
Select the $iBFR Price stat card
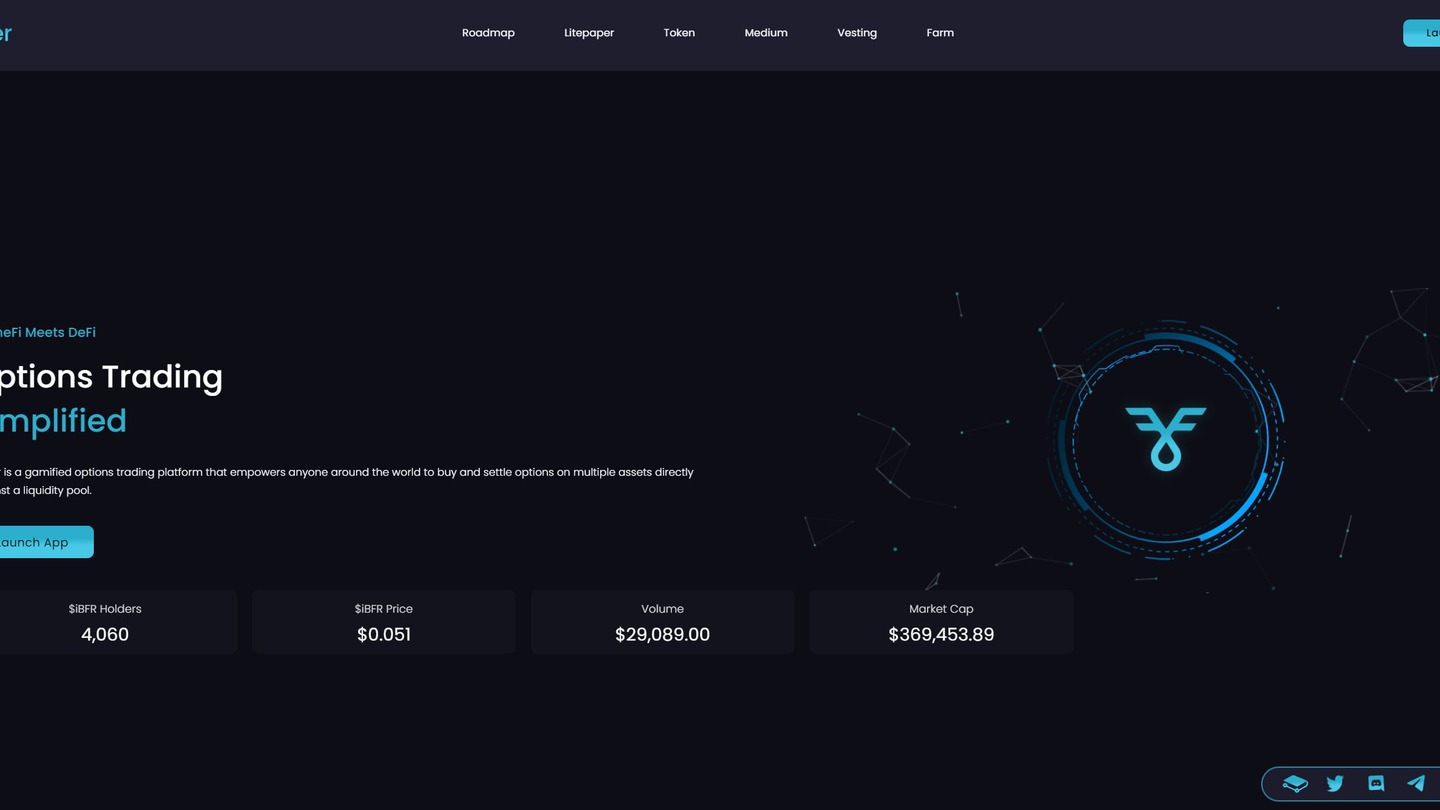[384, 622]
